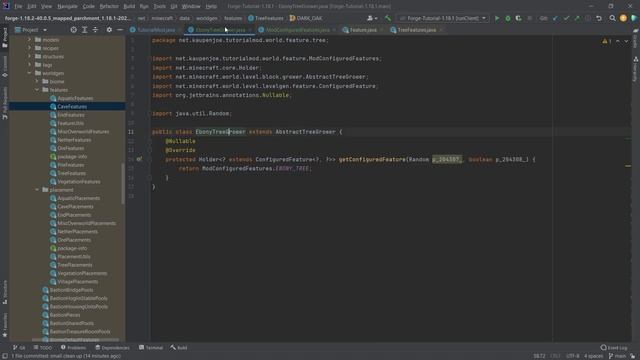Collapse the placement folder
The height and width of the screenshot is (360, 640).
37,190
